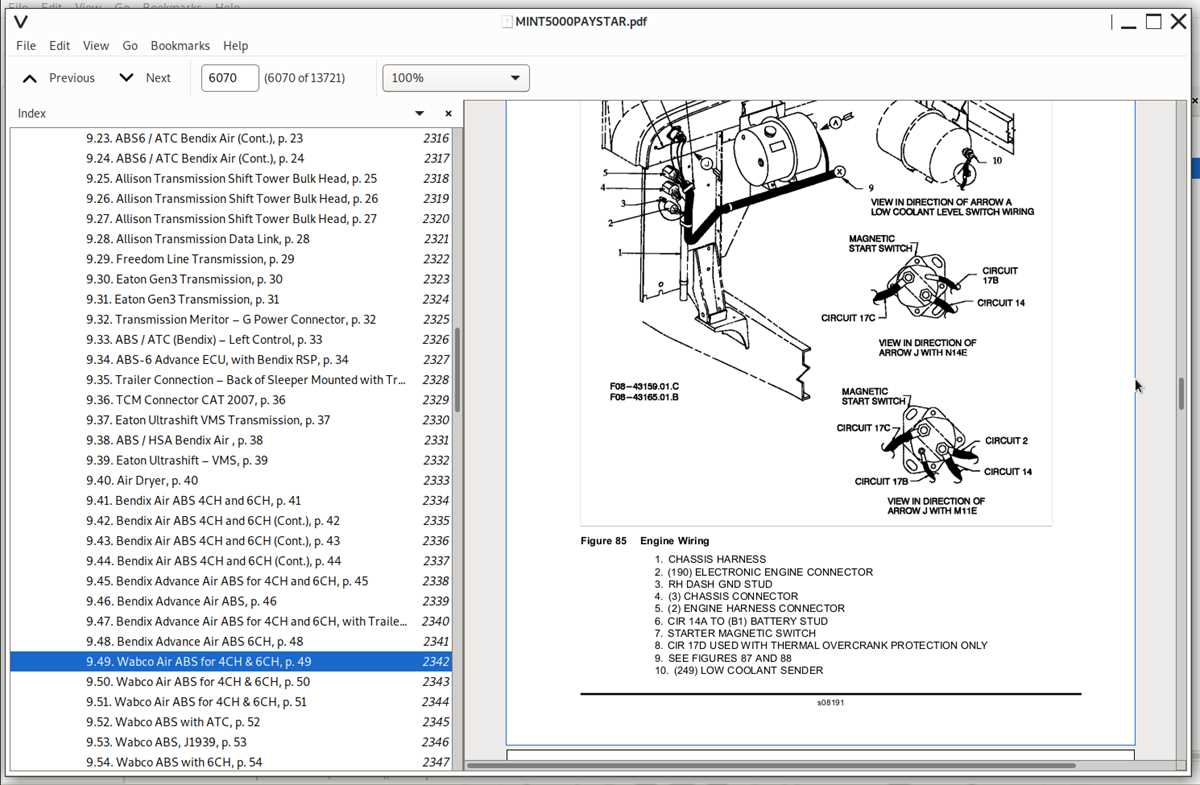Select 9.51 Wabco Air ABS, p. 51
Image resolution: width=1200 pixels, height=785 pixels.
(231, 702)
